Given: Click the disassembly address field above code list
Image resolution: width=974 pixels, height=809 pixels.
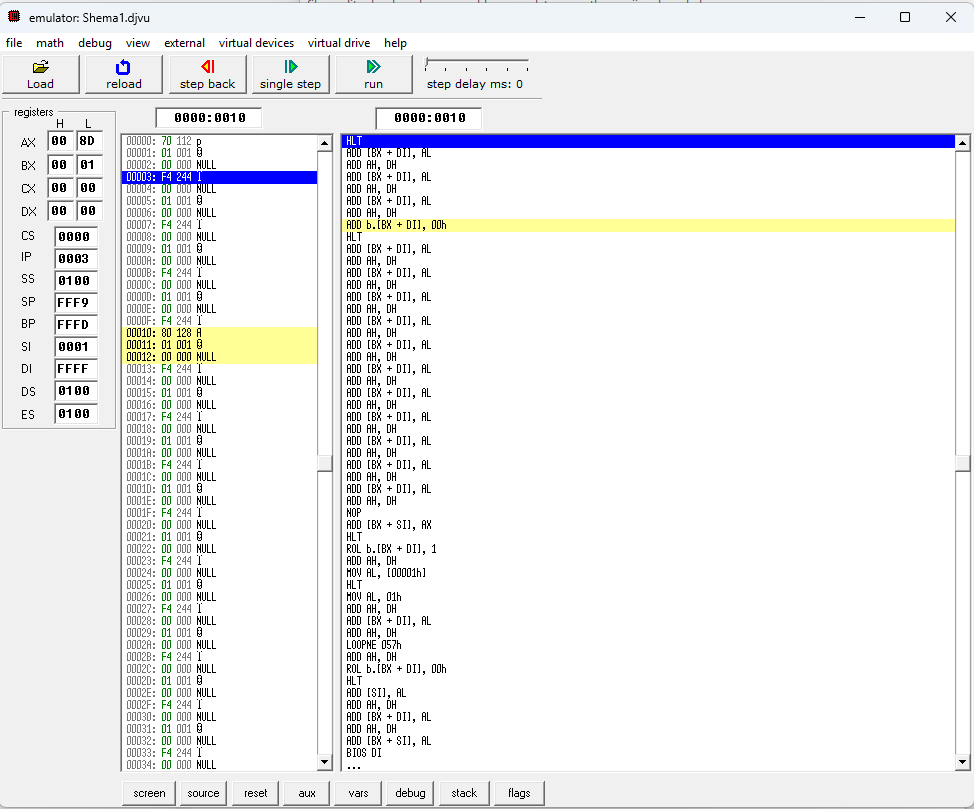Looking at the screenshot, I should (x=429, y=117).
